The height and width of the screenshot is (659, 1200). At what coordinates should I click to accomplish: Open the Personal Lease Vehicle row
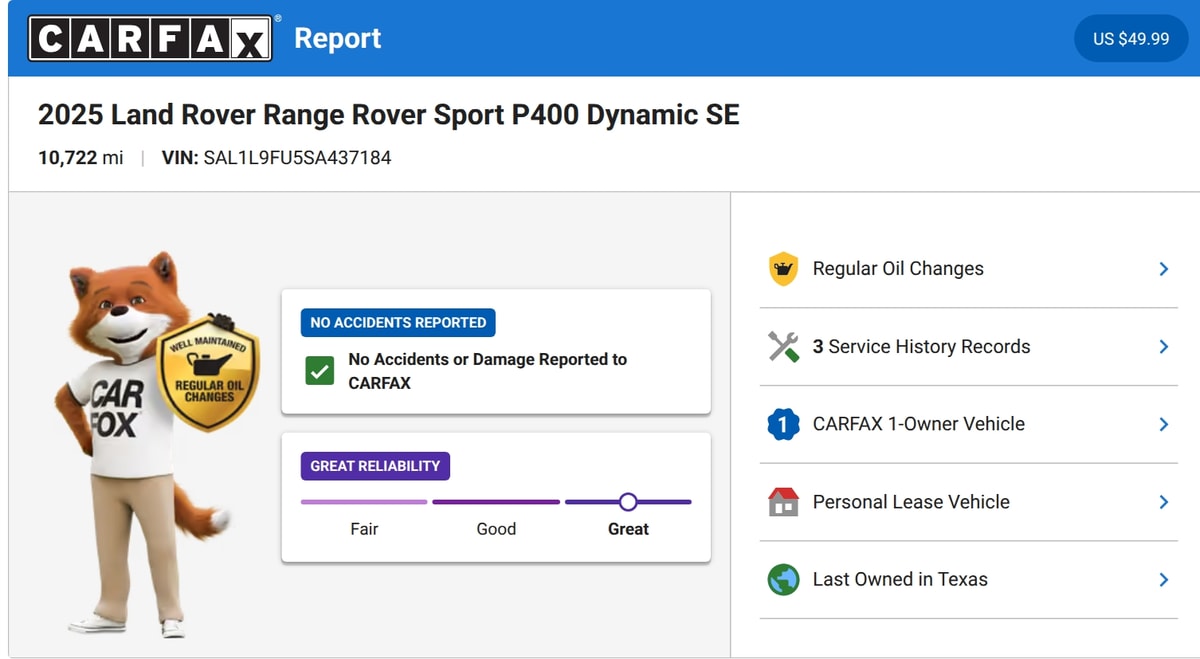(969, 502)
